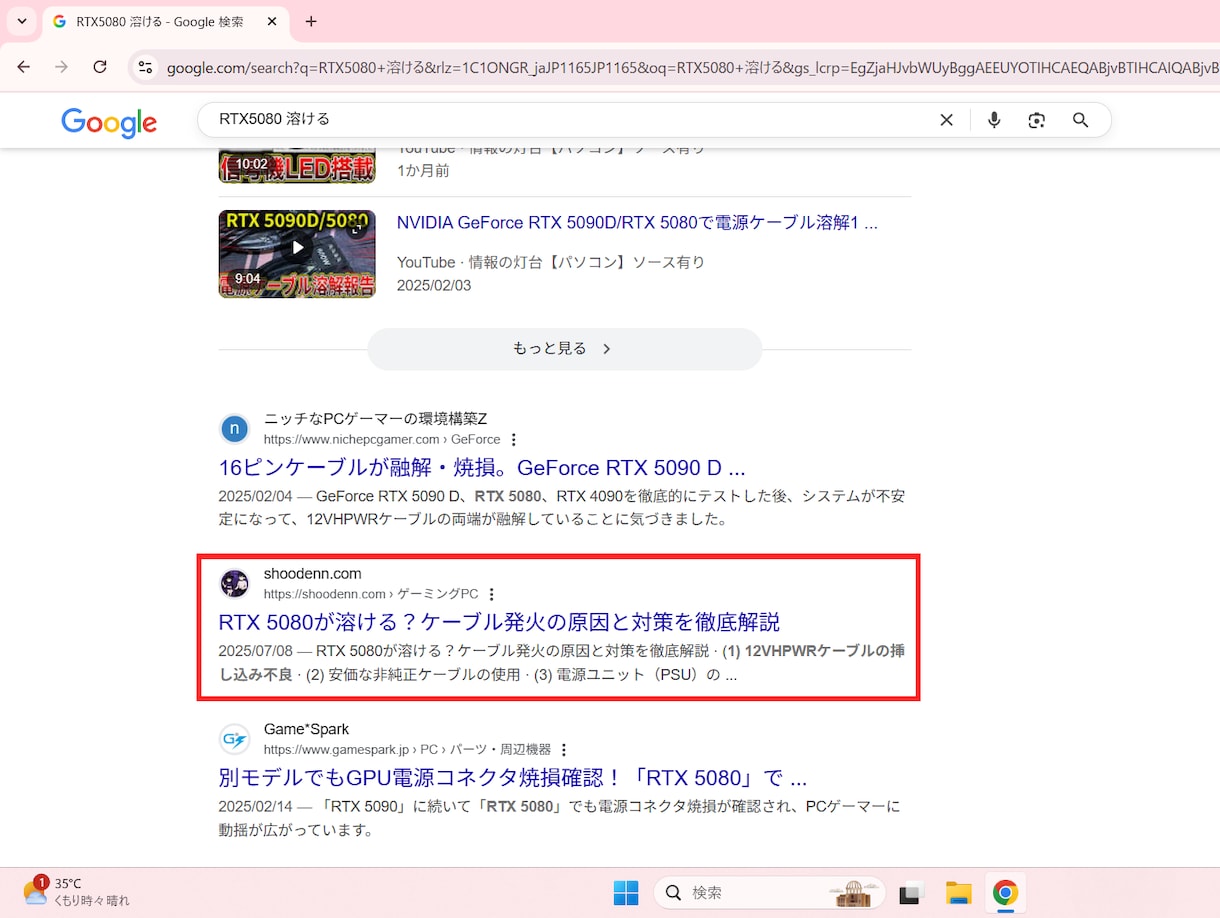Viewport: 1220px width, 918px height.
Task: Play the RTX 5090D/5080 9:04 video thumbnail
Action: tap(297, 254)
